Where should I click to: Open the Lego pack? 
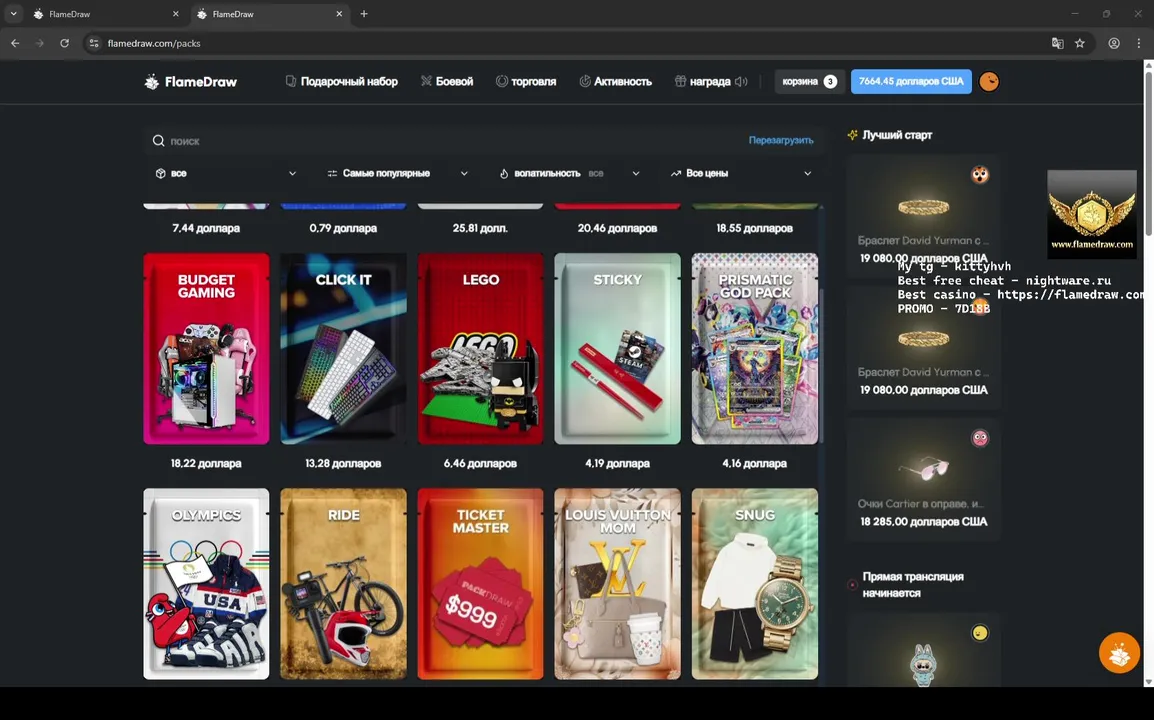[481, 349]
